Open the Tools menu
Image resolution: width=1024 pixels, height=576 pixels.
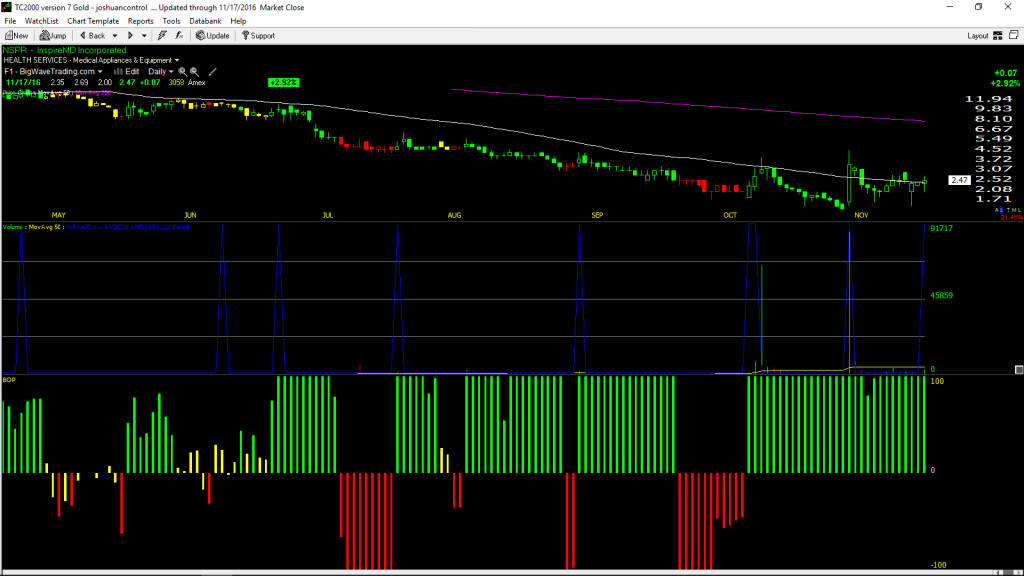coord(171,21)
